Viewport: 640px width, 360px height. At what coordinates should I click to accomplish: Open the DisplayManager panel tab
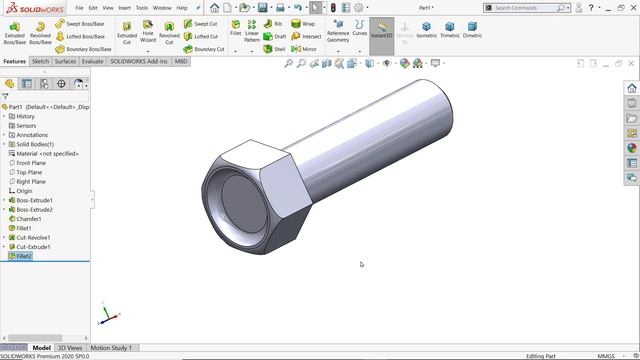(78, 84)
